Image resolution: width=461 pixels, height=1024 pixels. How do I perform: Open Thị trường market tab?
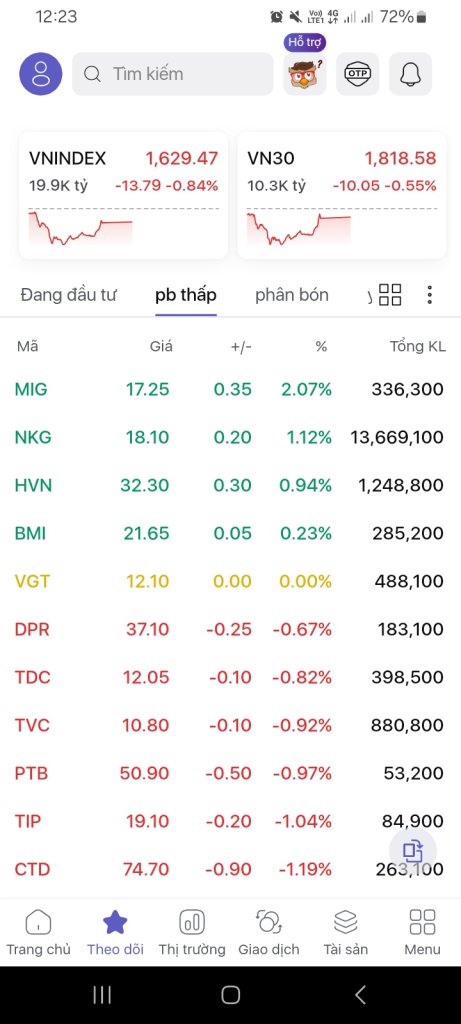pos(192,933)
